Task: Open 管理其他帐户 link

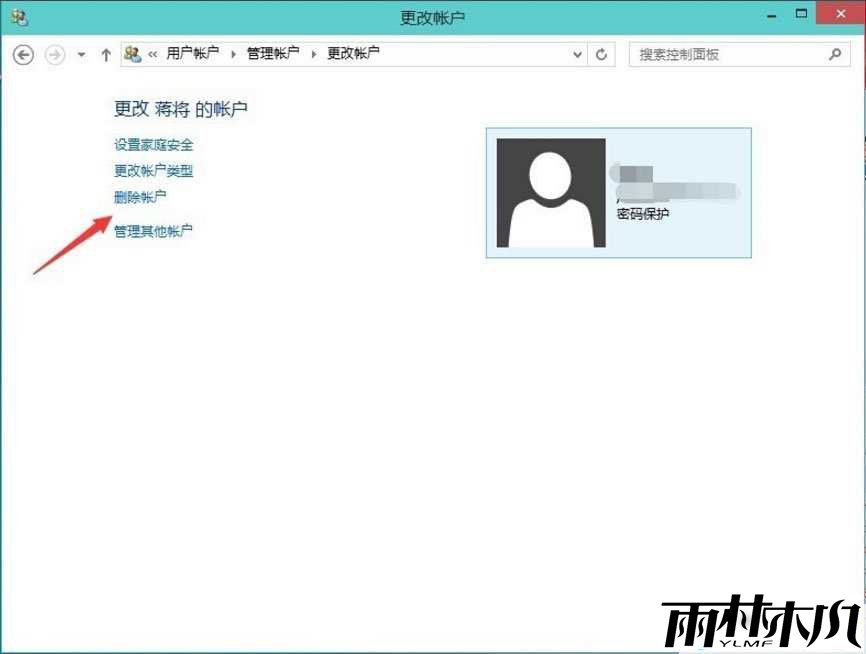Action: [152, 231]
